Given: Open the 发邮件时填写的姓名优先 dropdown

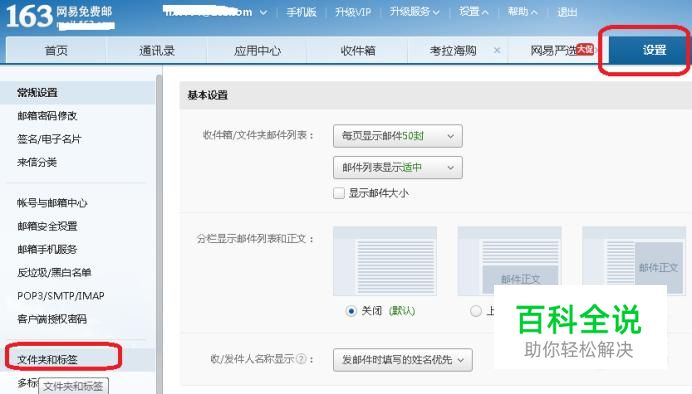Looking at the screenshot, I should [402, 360].
